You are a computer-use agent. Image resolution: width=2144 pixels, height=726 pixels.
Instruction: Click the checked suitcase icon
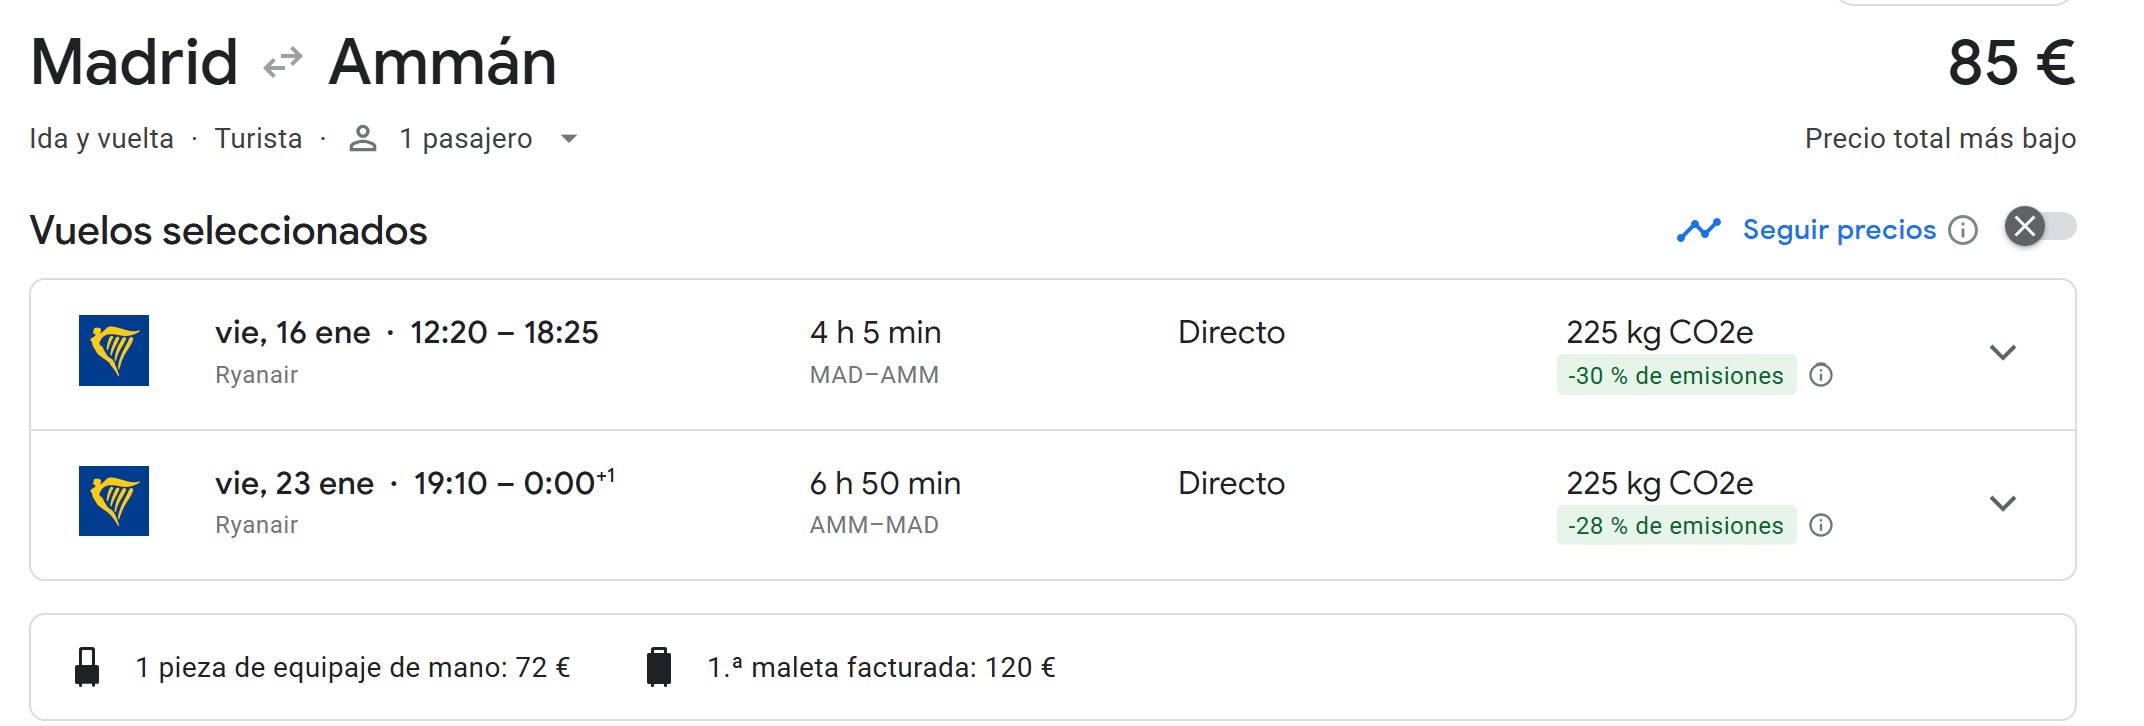coord(659,667)
